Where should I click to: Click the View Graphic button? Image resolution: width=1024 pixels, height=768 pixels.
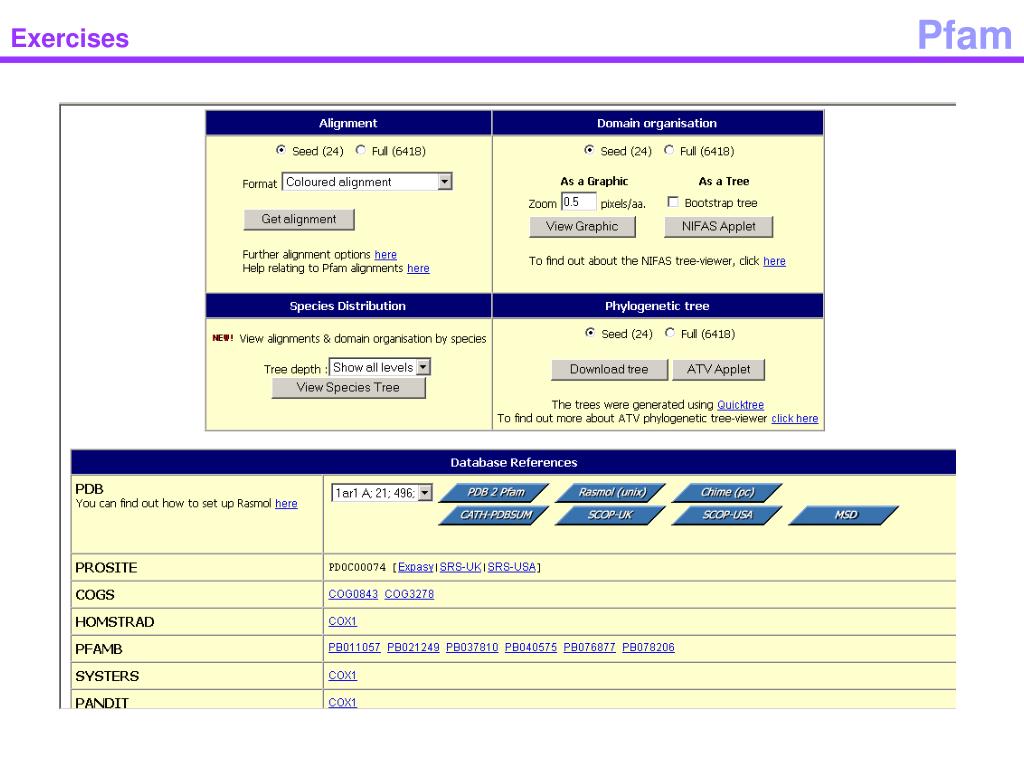click(x=582, y=227)
